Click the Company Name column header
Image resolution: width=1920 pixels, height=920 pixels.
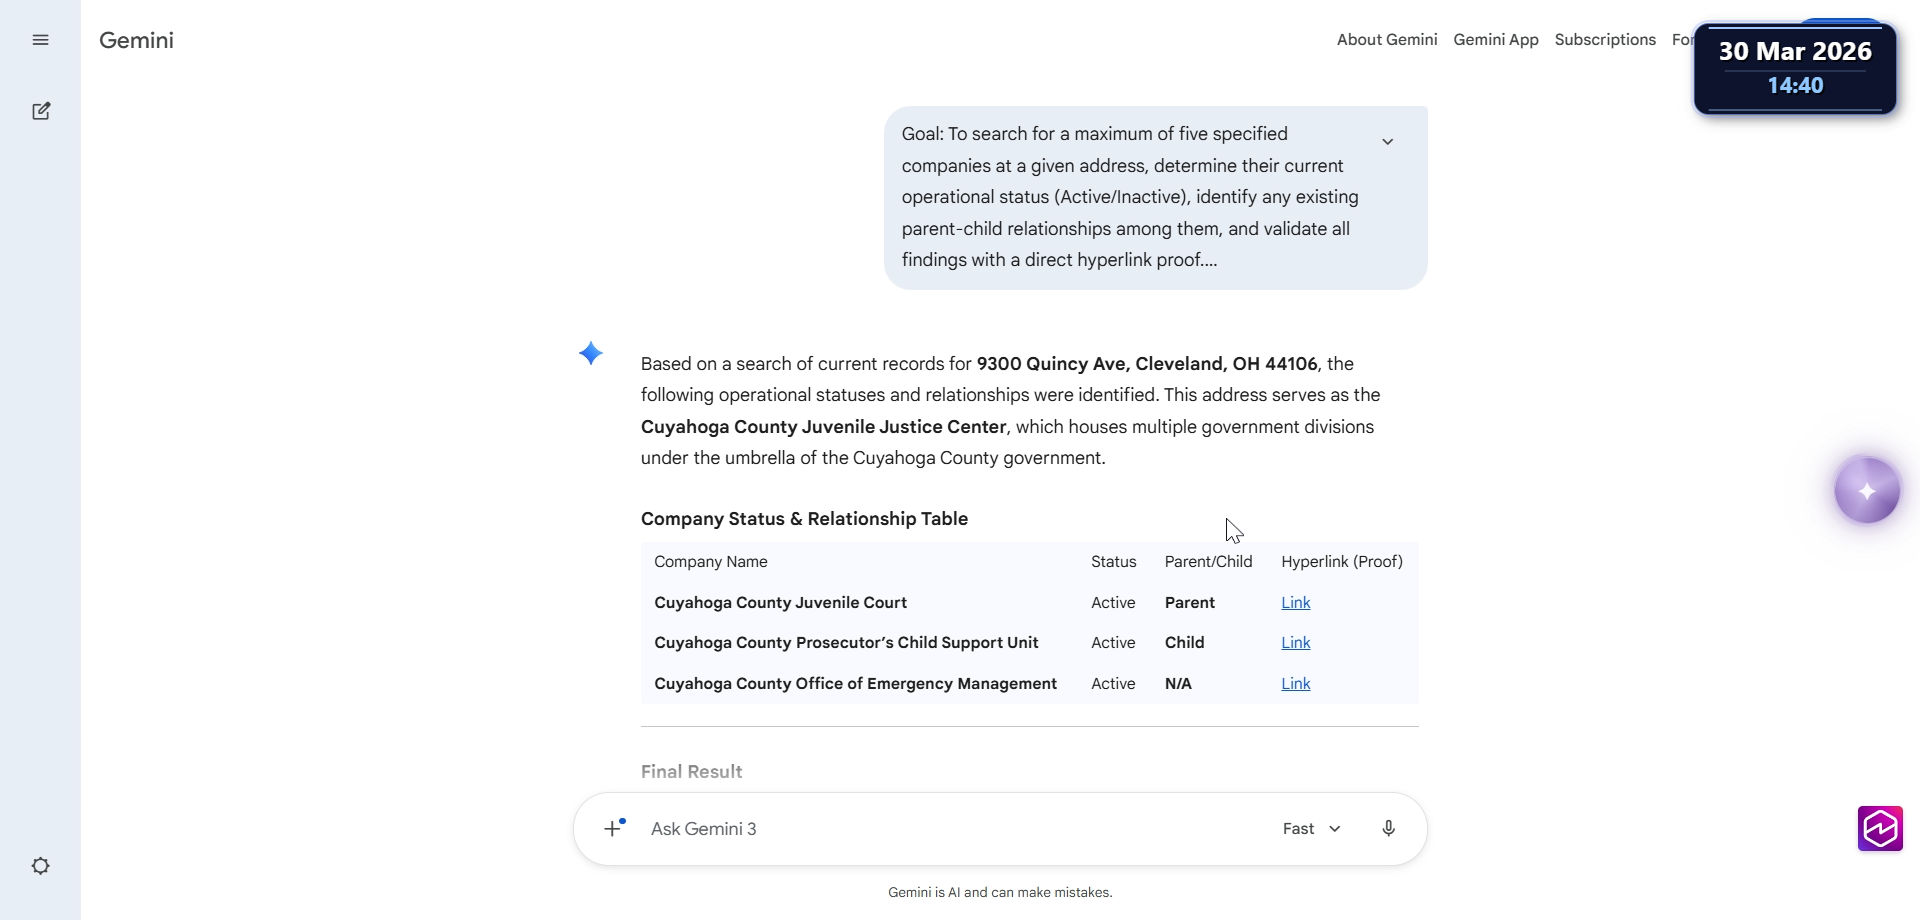click(711, 562)
